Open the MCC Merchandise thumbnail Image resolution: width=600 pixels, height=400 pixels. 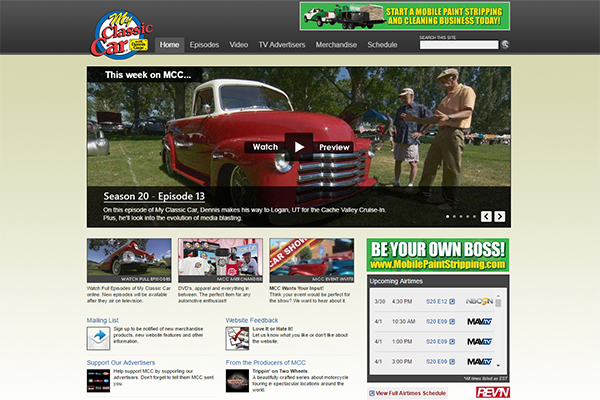click(x=220, y=260)
